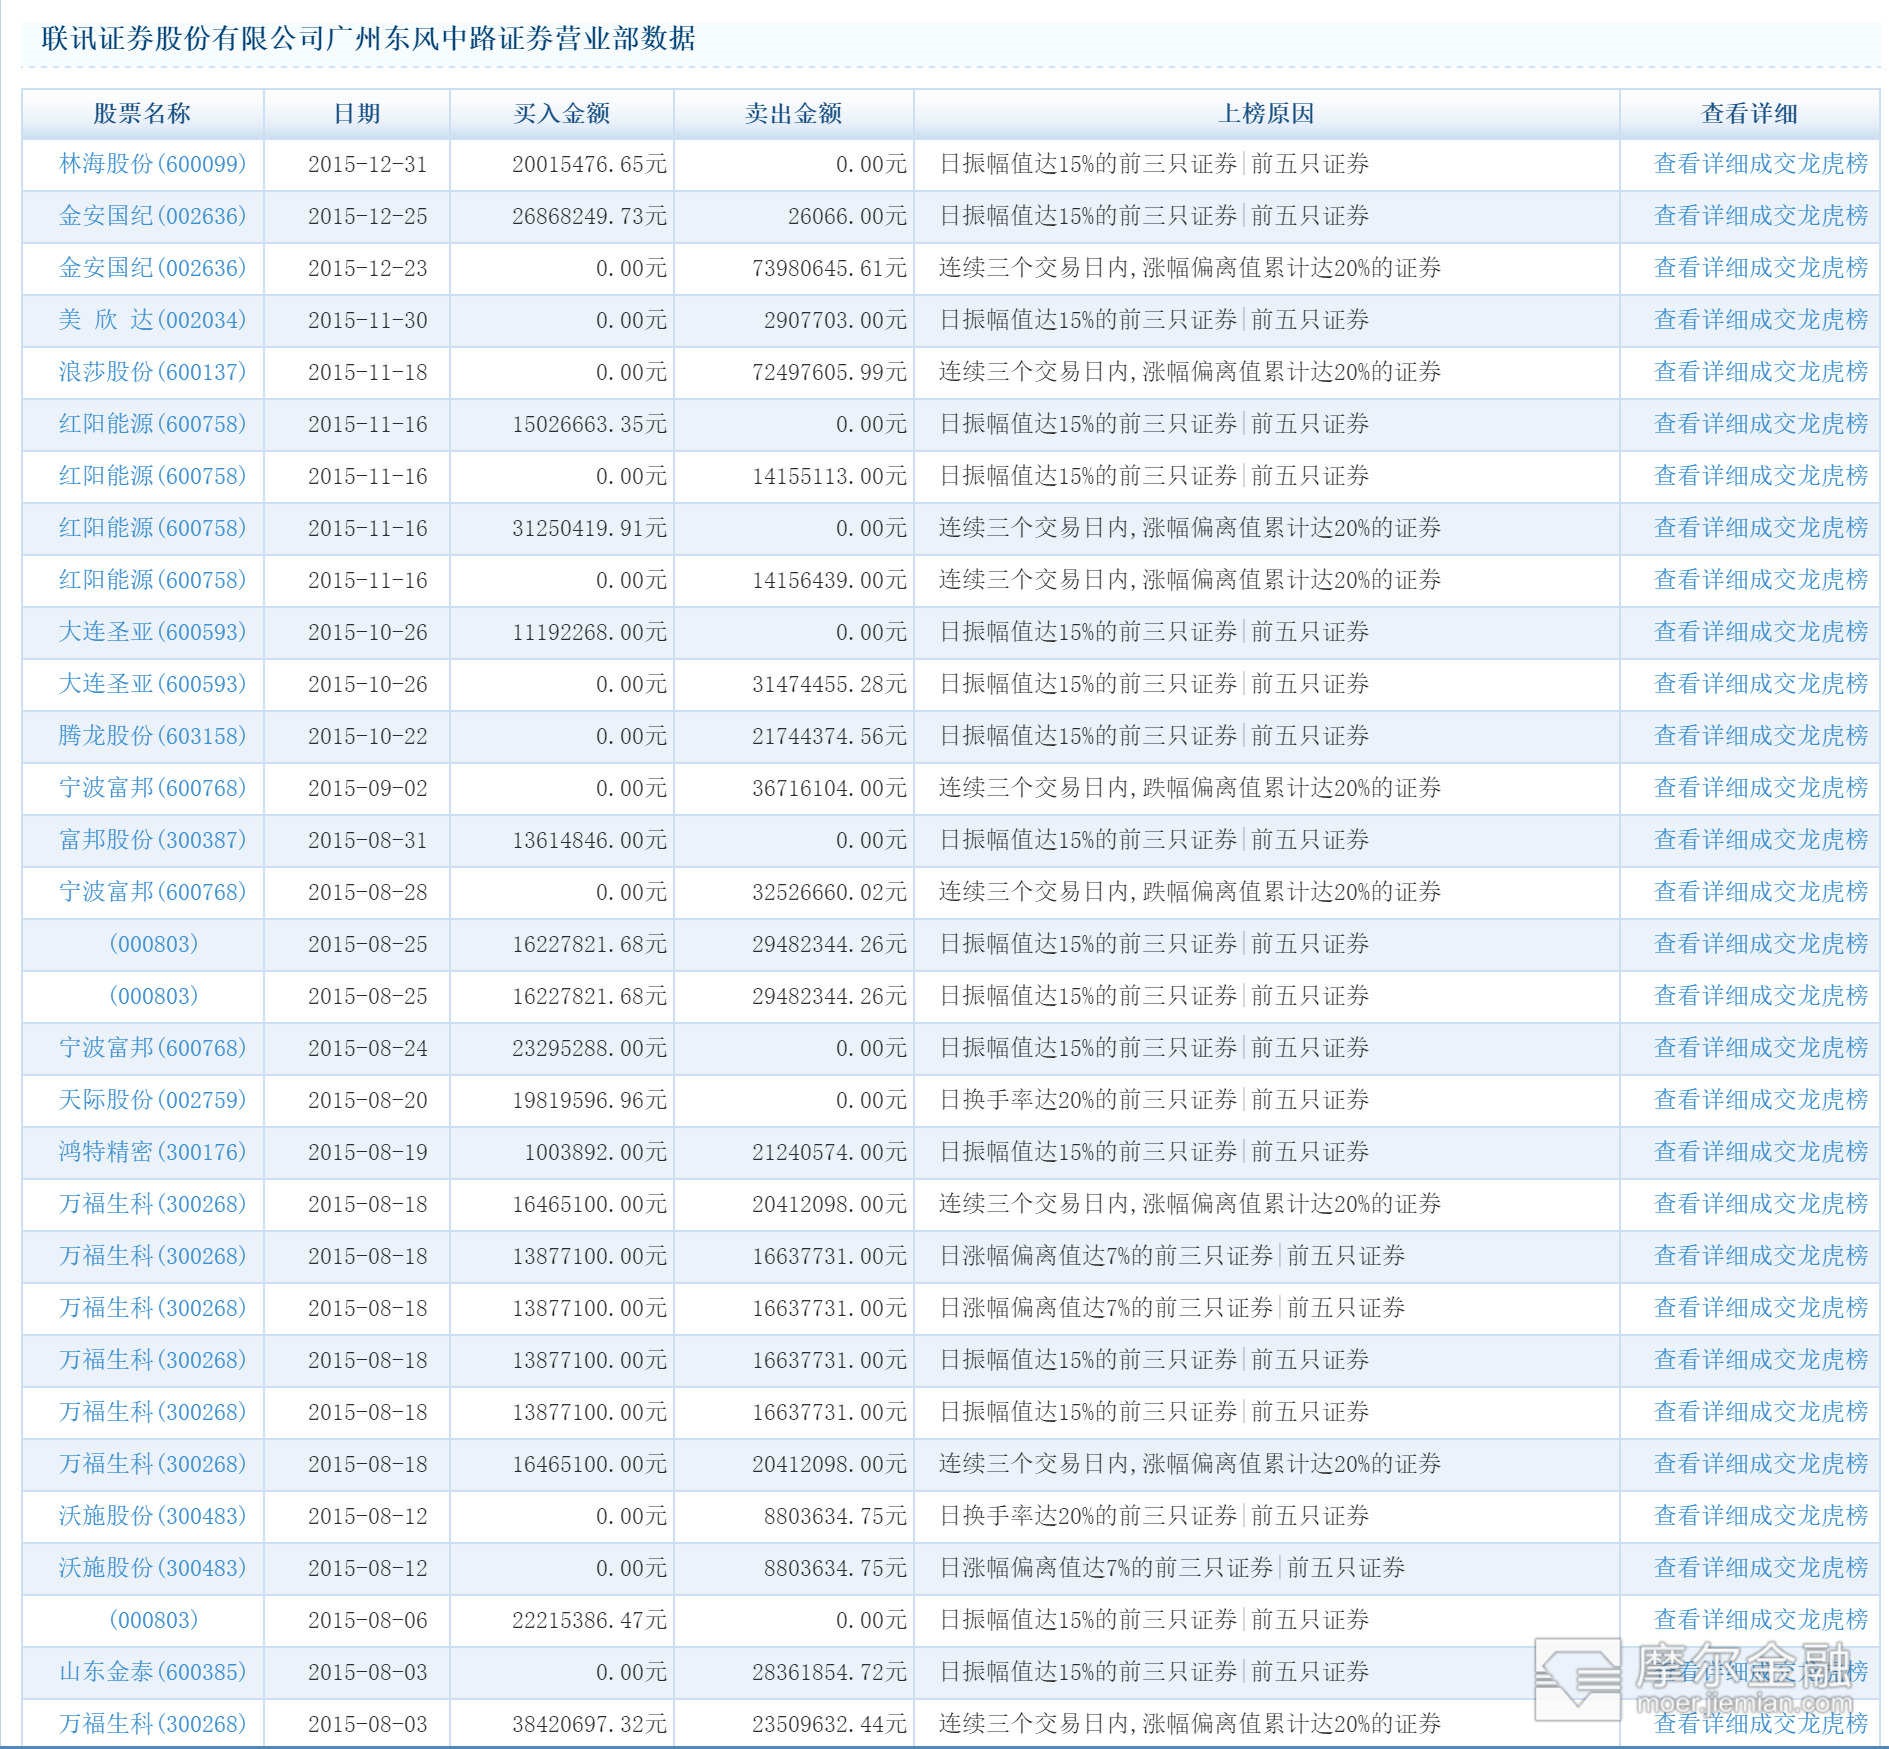This screenshot has height=1749, width=1889.
Task: View 查看详细成交龙虎榜 for the 美欣达 row
Action: (1761, 320)
